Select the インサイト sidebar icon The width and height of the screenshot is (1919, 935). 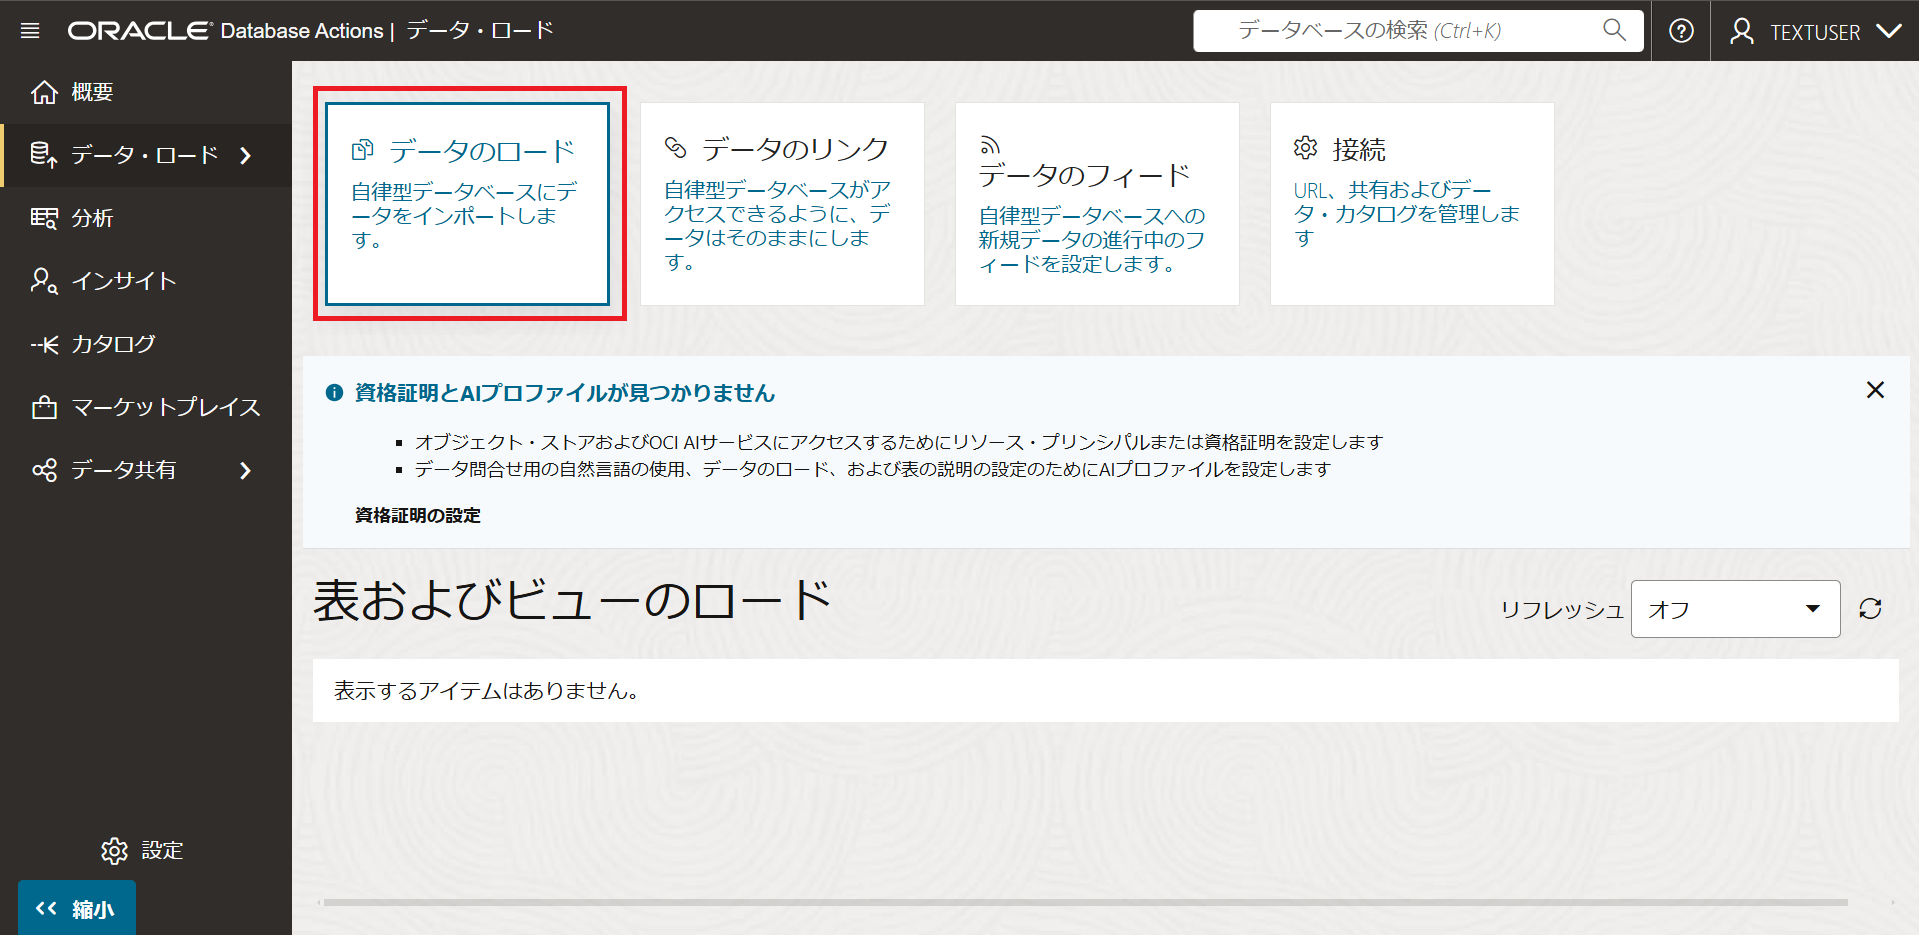(44, 281)
